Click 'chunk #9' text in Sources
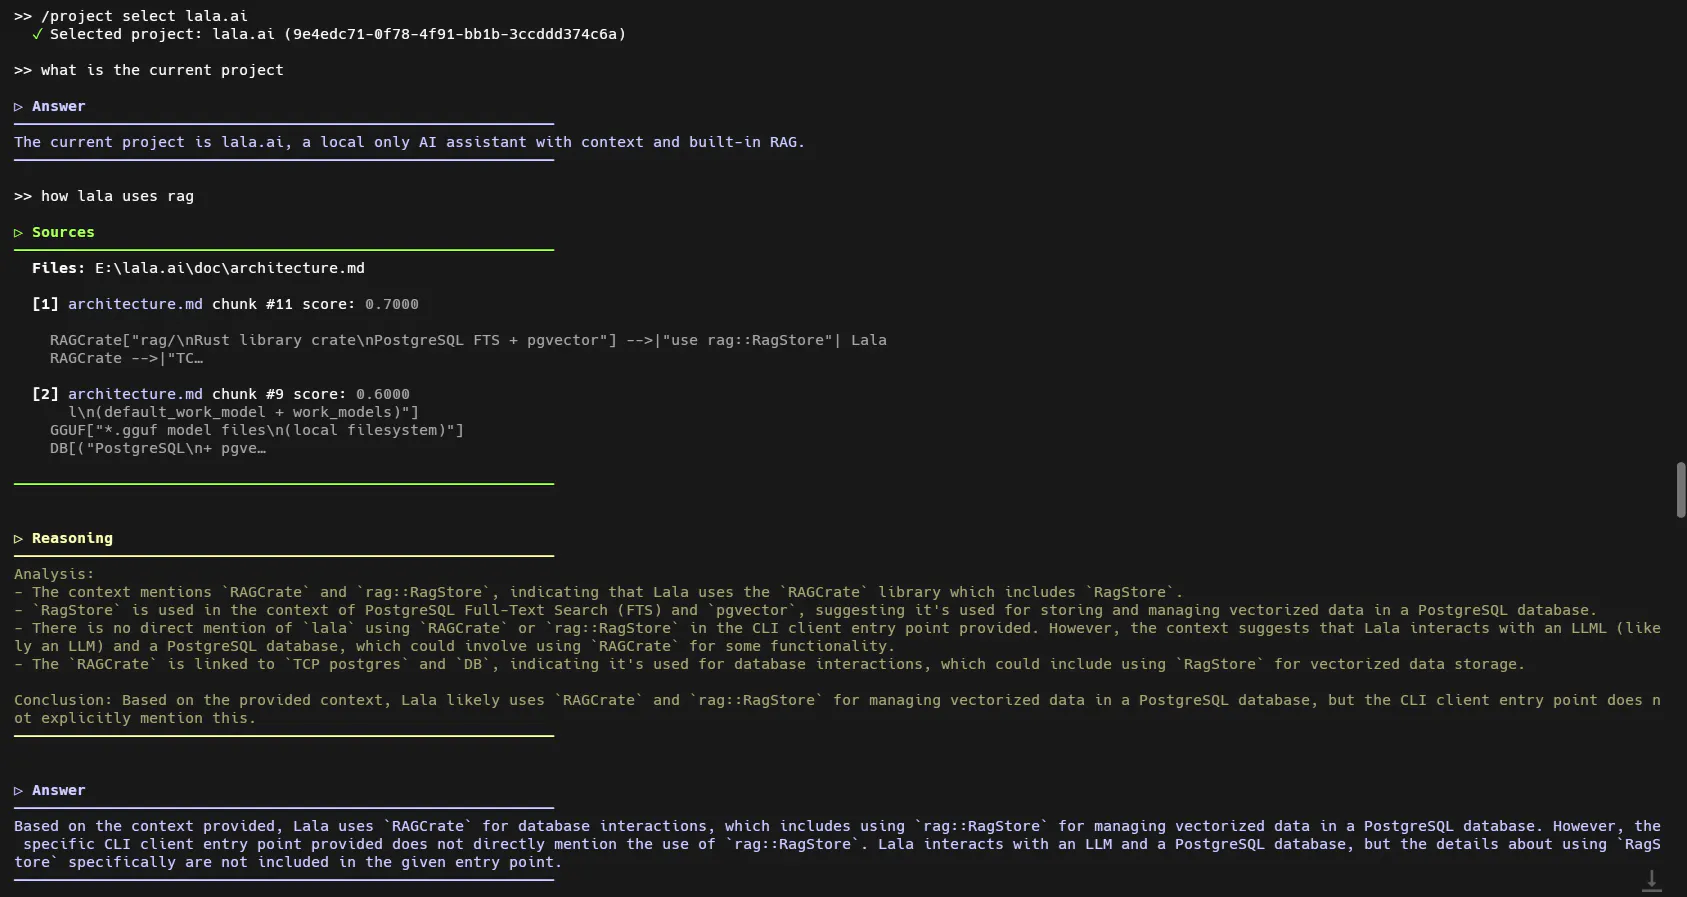The image size is (1687, 897). coord(248,394)
